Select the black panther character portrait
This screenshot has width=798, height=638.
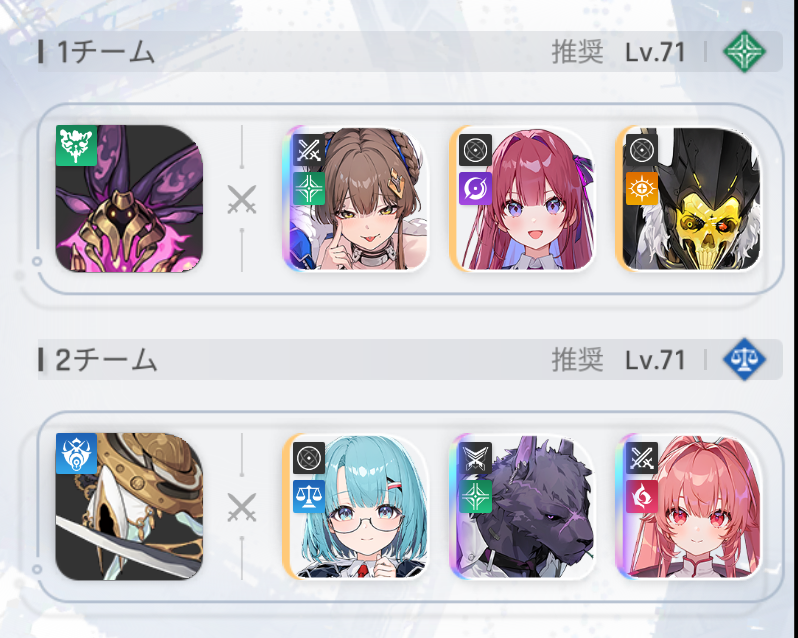tap(522, 506)
